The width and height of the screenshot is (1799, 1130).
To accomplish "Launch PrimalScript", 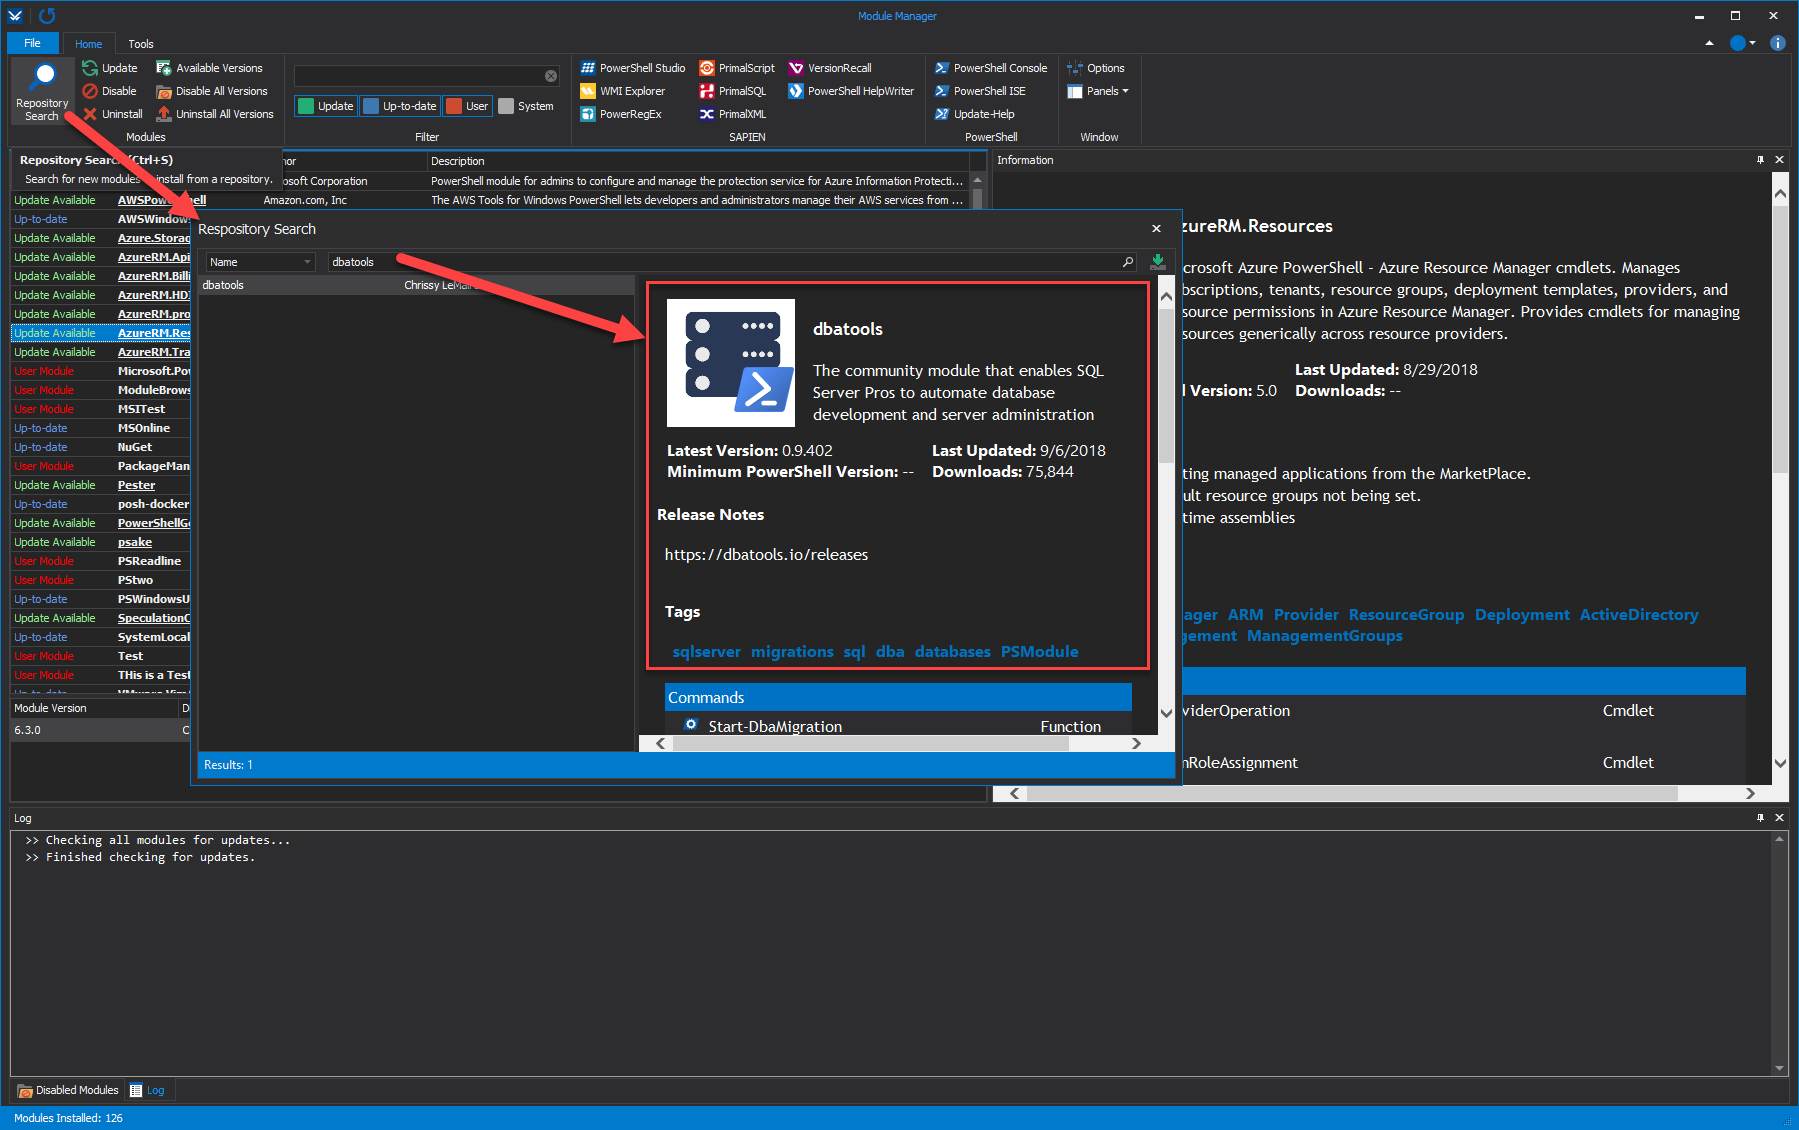I will pyautogui.click(x=737, y=68).
